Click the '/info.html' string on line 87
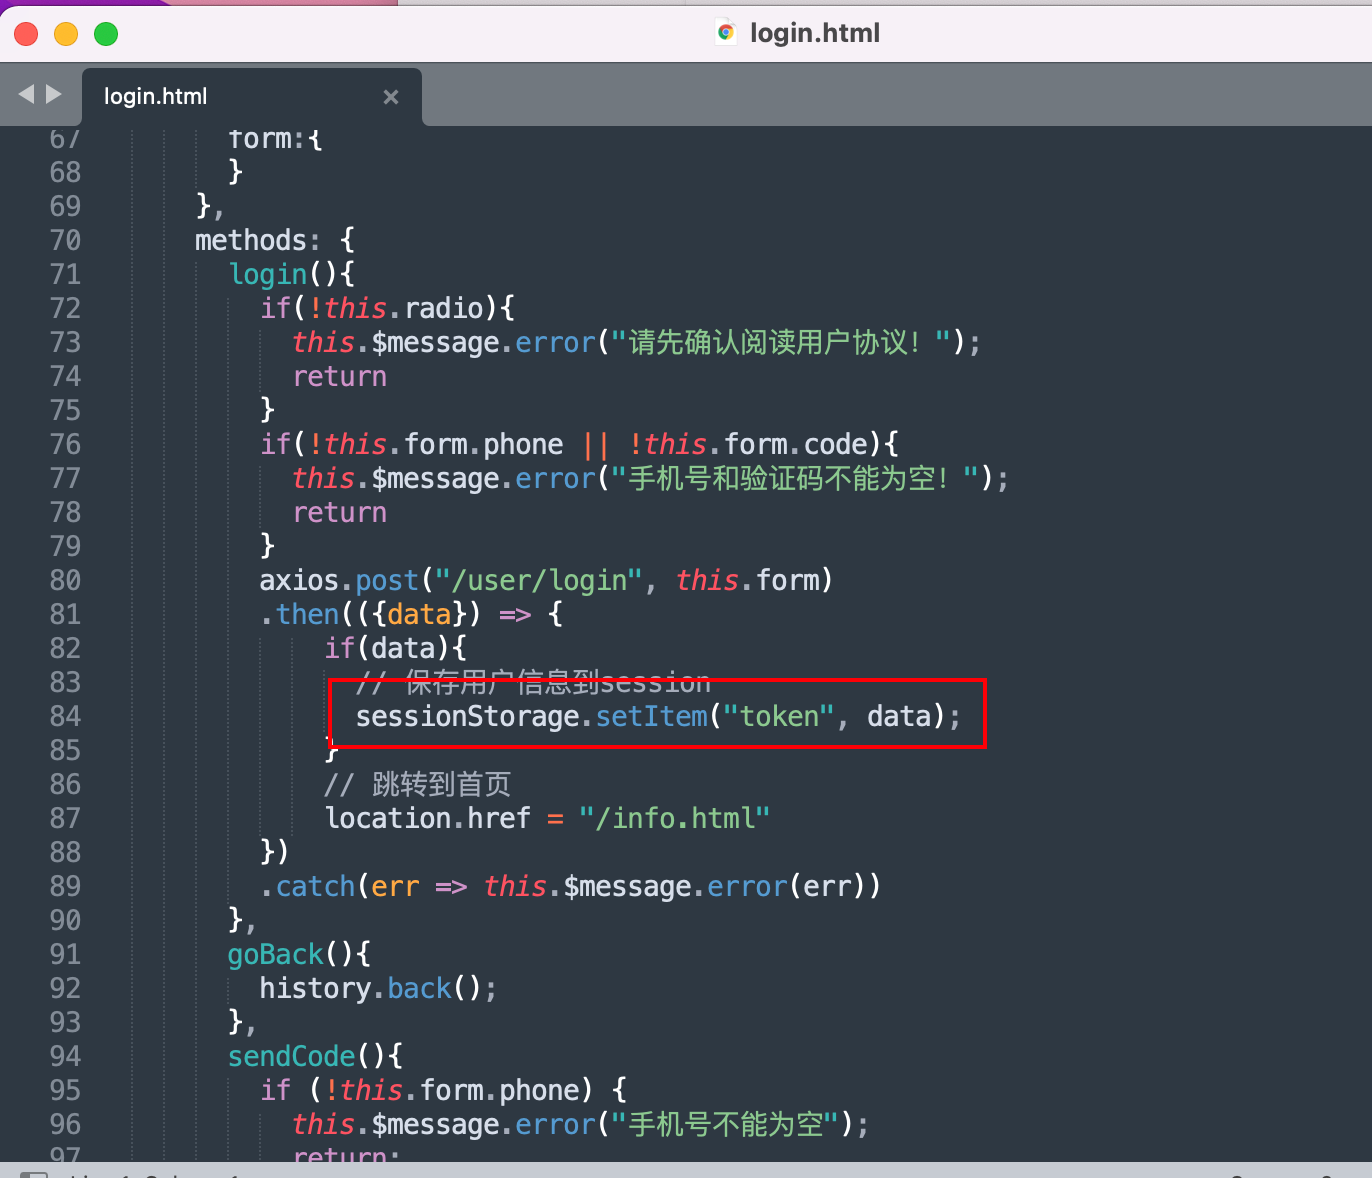This screenshot has width=1372, height=1178. click(675, 818)
